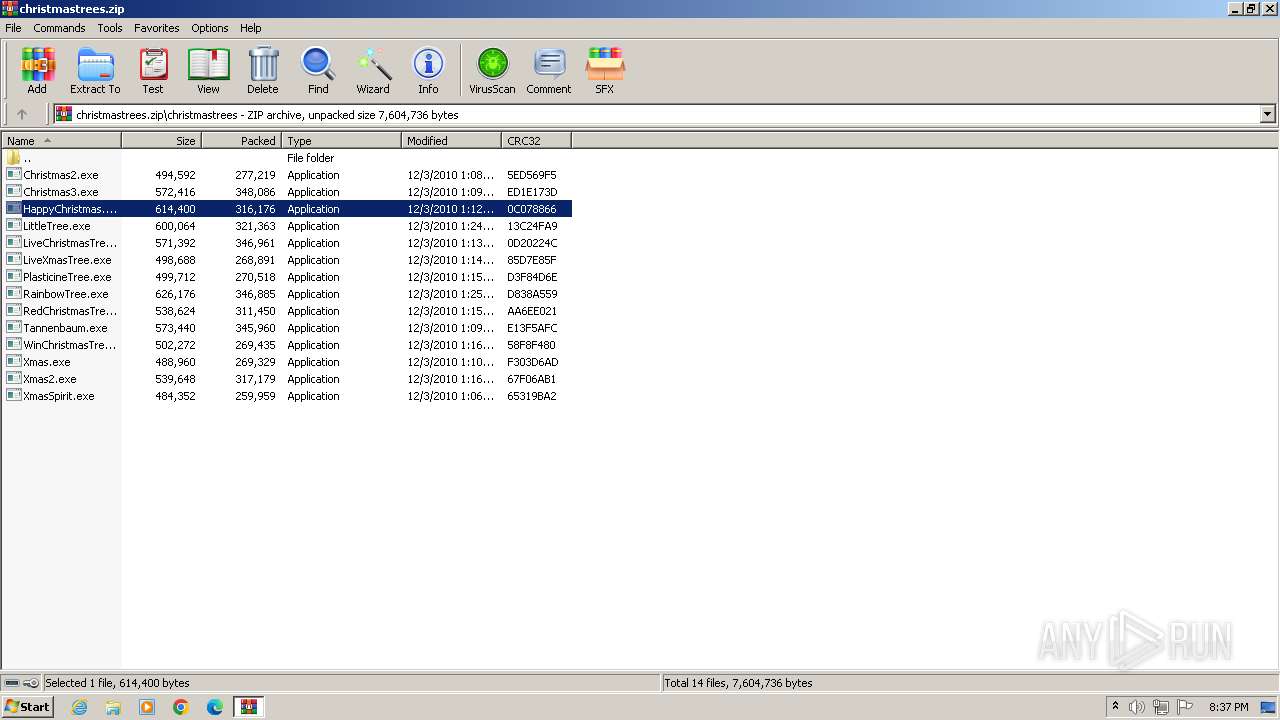Viewport: 1280px width, 720px height.
Task: Select Xmas2.exe
Action: [x=50, y=379]
